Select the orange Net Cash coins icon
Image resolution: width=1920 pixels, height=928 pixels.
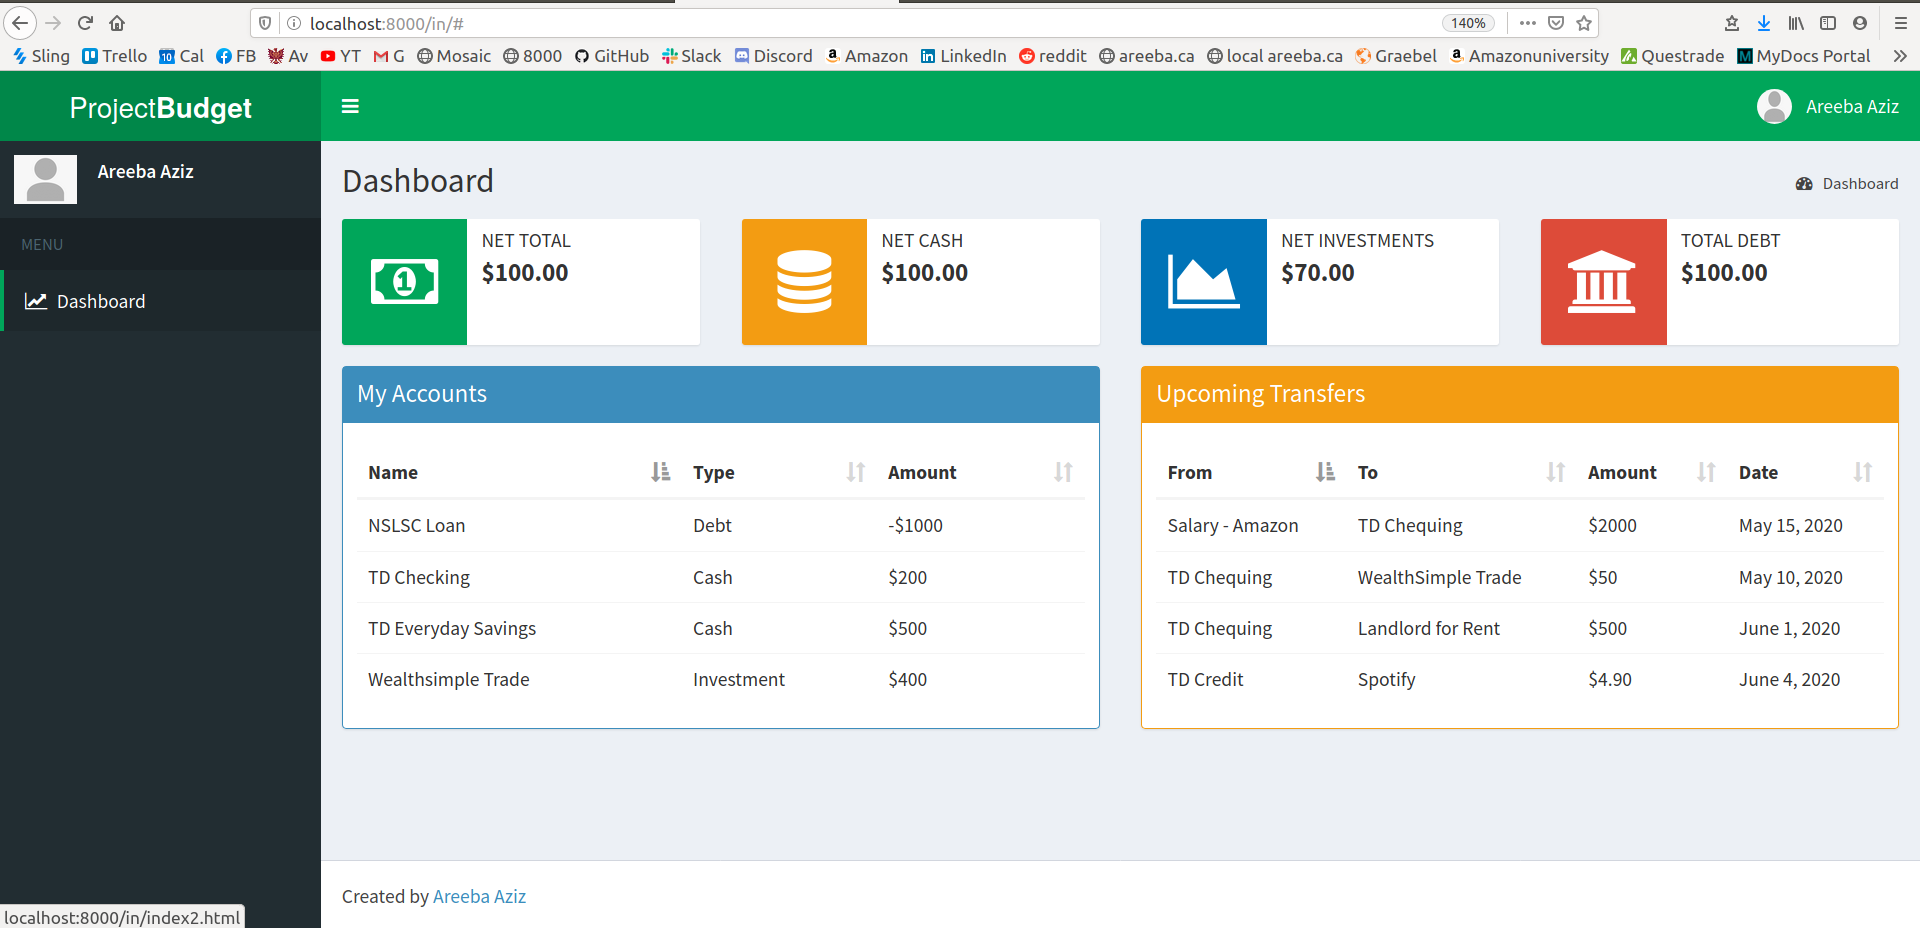[x=804, y=282]
